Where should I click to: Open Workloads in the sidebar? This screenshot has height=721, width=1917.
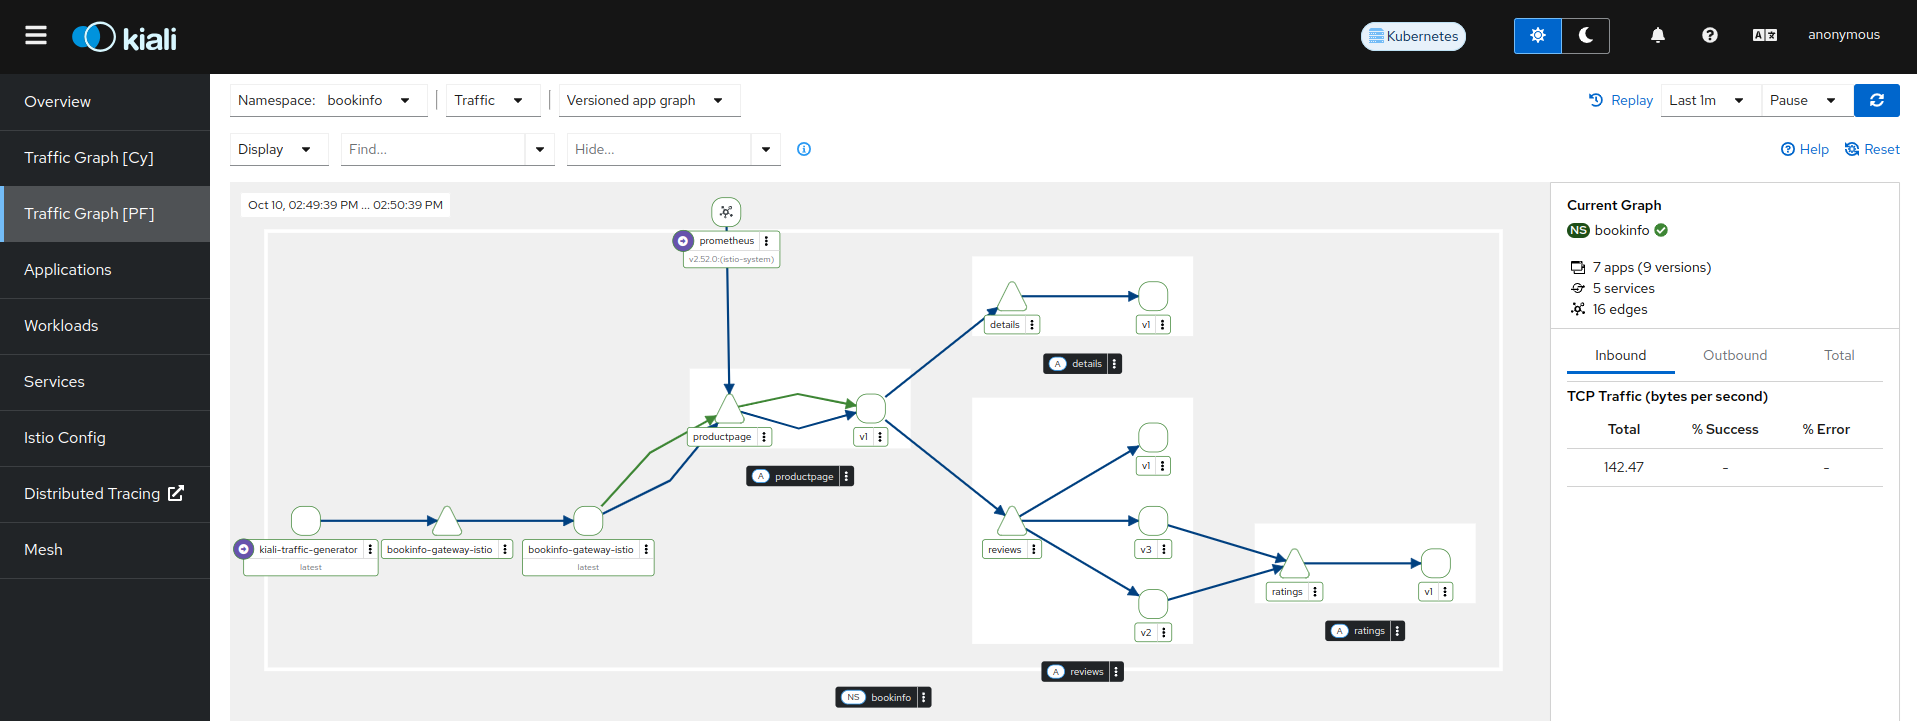point(61,326)
